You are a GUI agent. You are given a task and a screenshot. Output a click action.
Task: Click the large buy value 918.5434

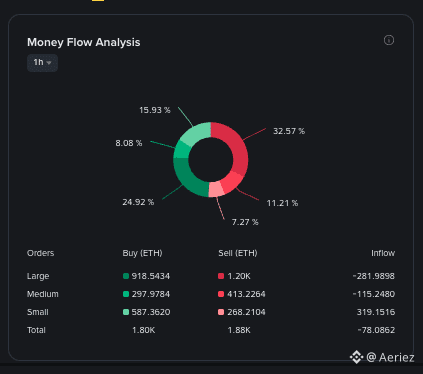click(151, 276)
